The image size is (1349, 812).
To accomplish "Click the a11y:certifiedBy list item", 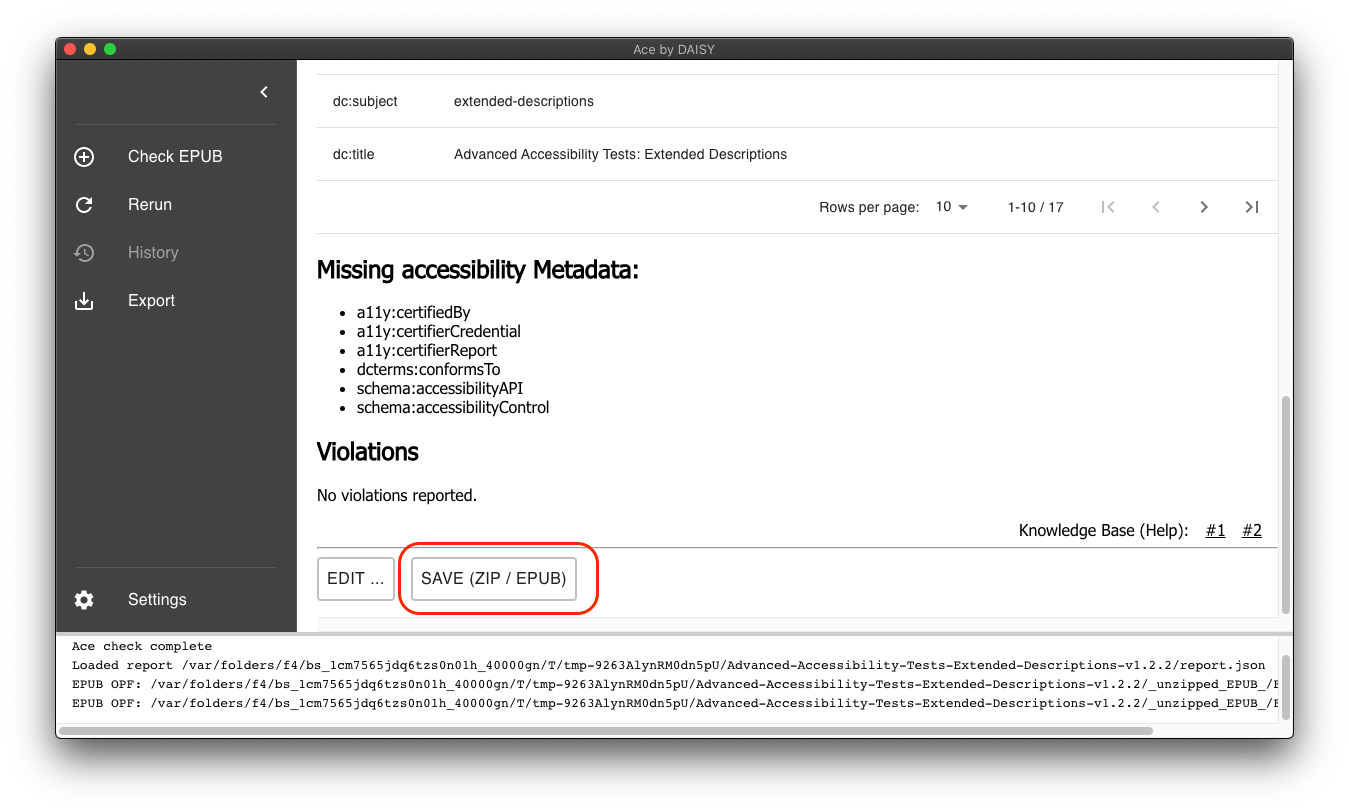I will [x=413, y=313].
